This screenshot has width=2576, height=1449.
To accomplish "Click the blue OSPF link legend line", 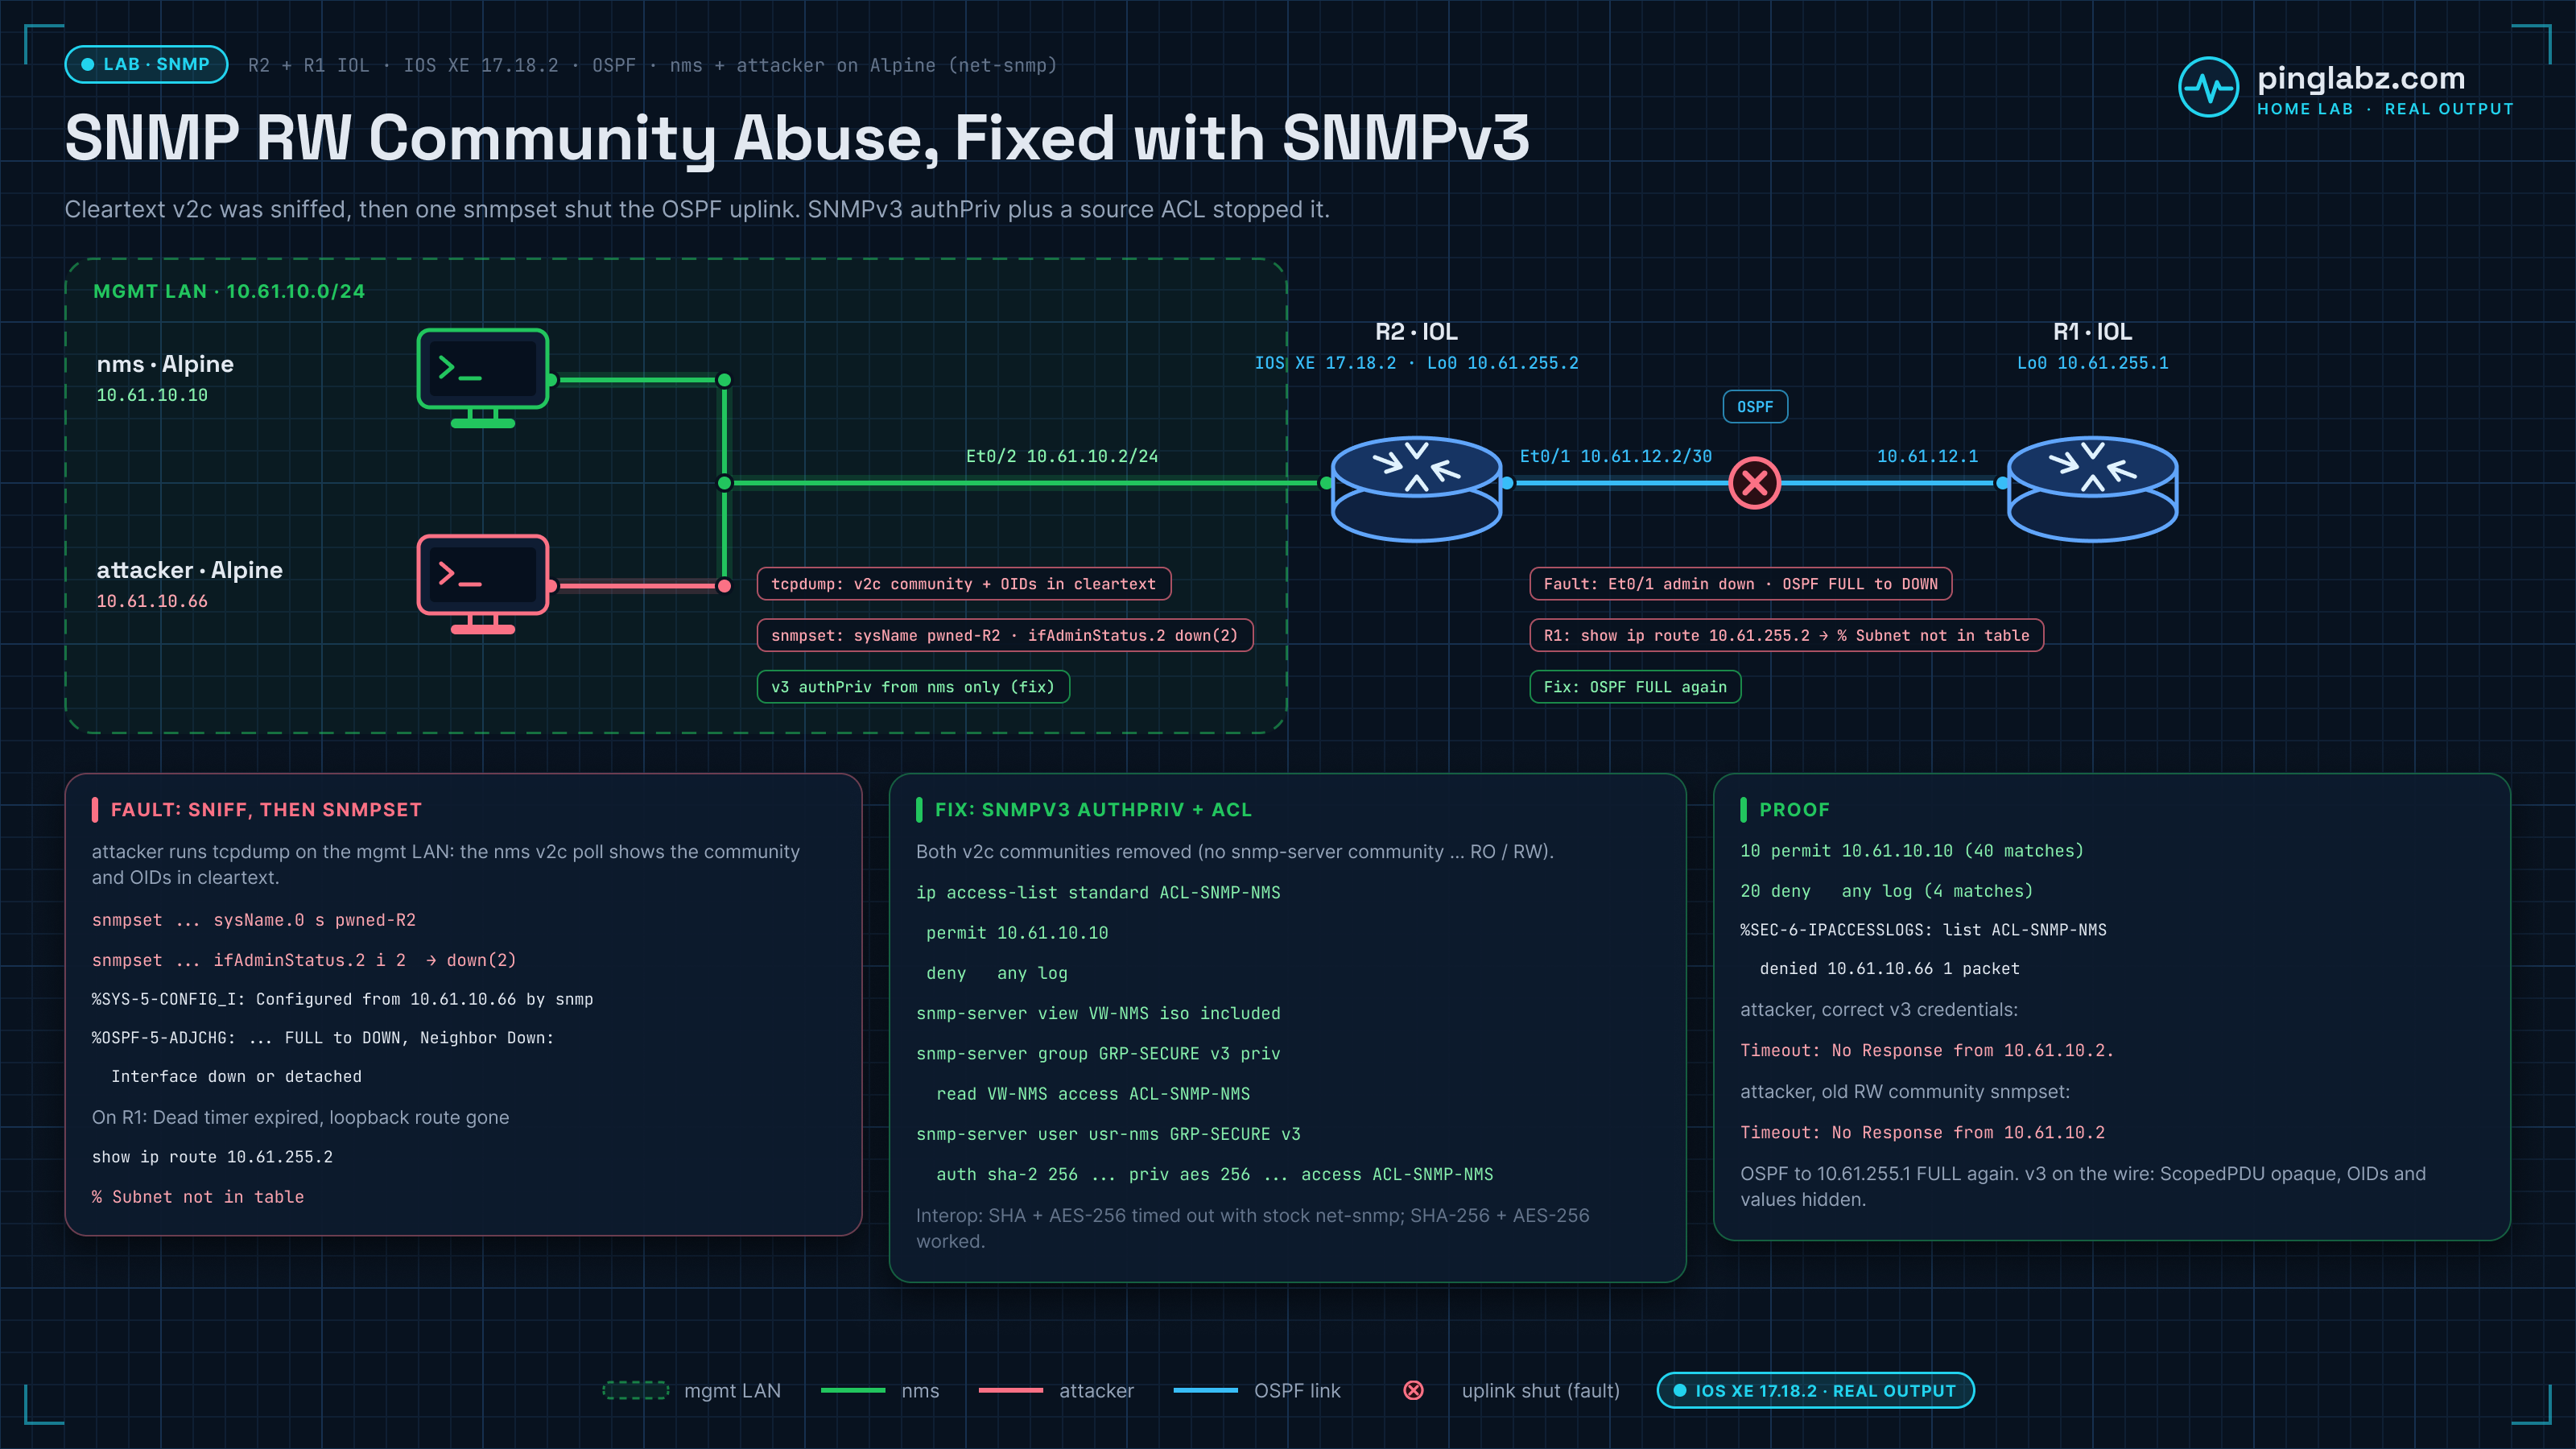I will tap(1205, 1390).
